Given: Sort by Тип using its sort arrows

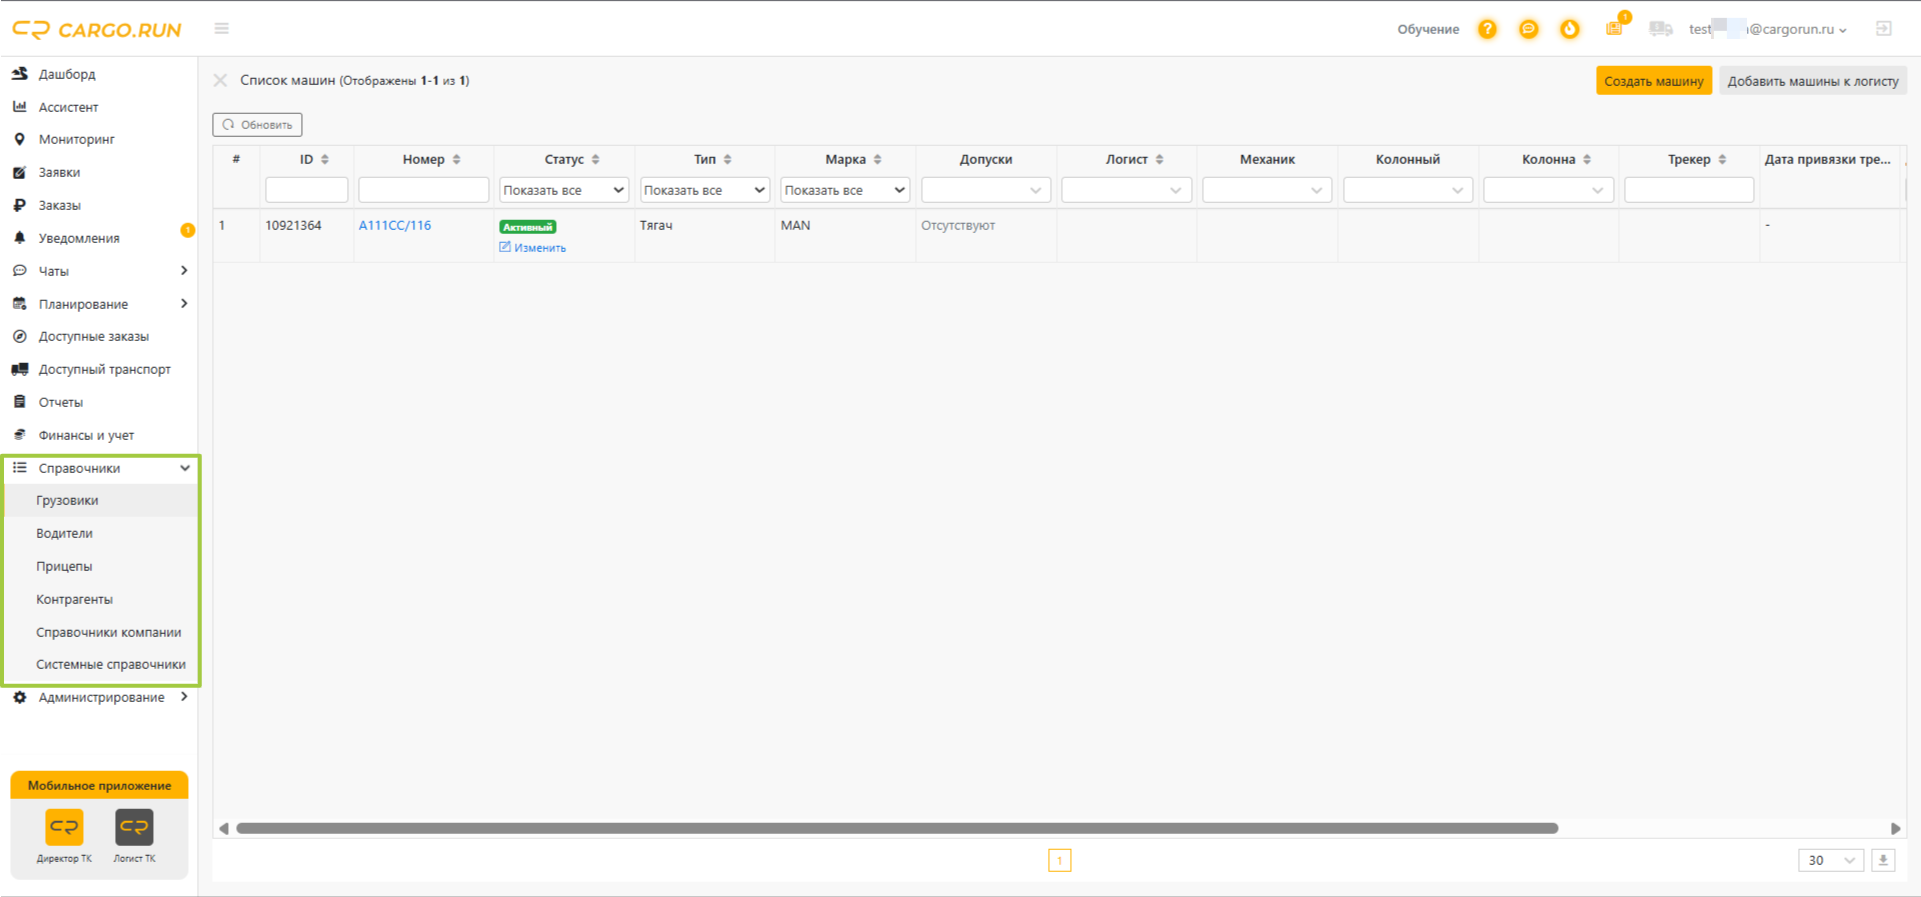Looking at the screenshot, I should click(727, 160).
